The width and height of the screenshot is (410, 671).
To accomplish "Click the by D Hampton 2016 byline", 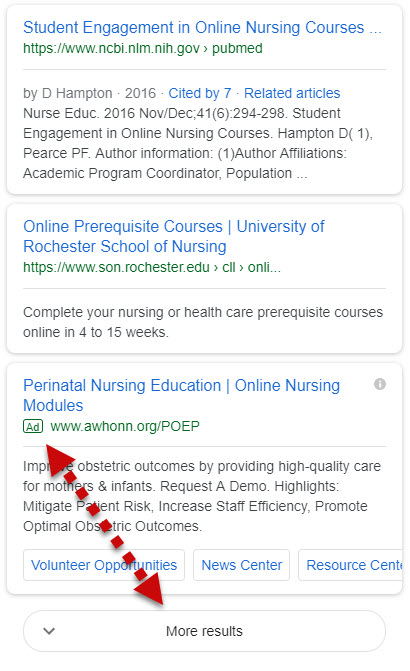I will click(x=89, y=93).
